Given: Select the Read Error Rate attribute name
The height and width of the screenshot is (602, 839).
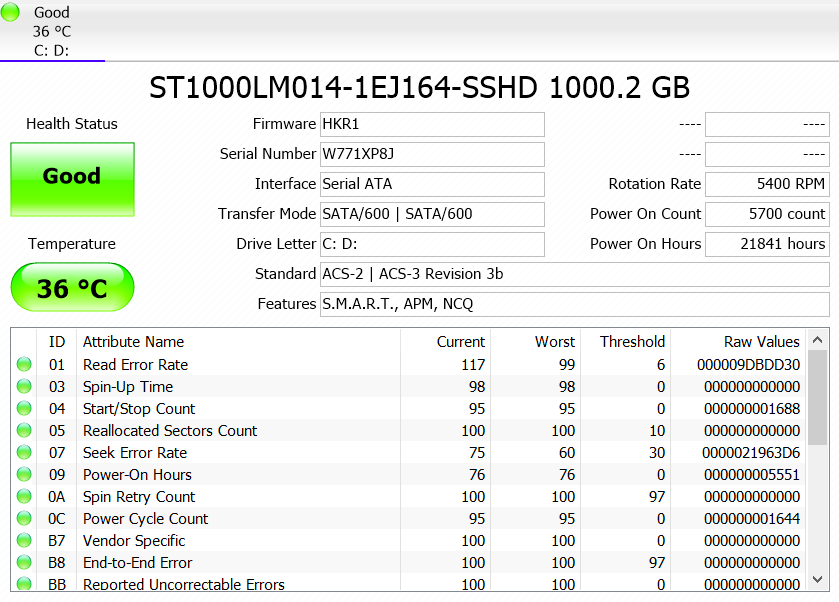Looking at the screenshot, I should tap(135, 365).
